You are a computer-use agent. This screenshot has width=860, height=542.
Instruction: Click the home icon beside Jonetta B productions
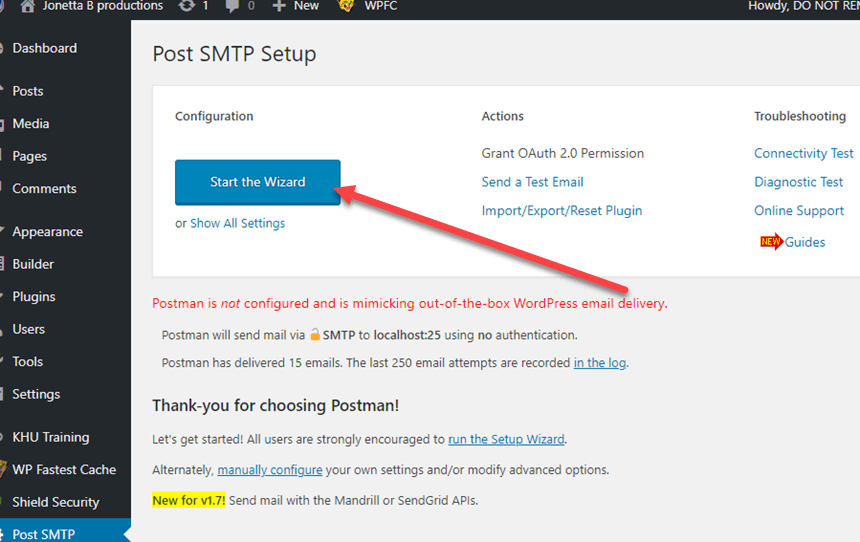pos(27,6)
